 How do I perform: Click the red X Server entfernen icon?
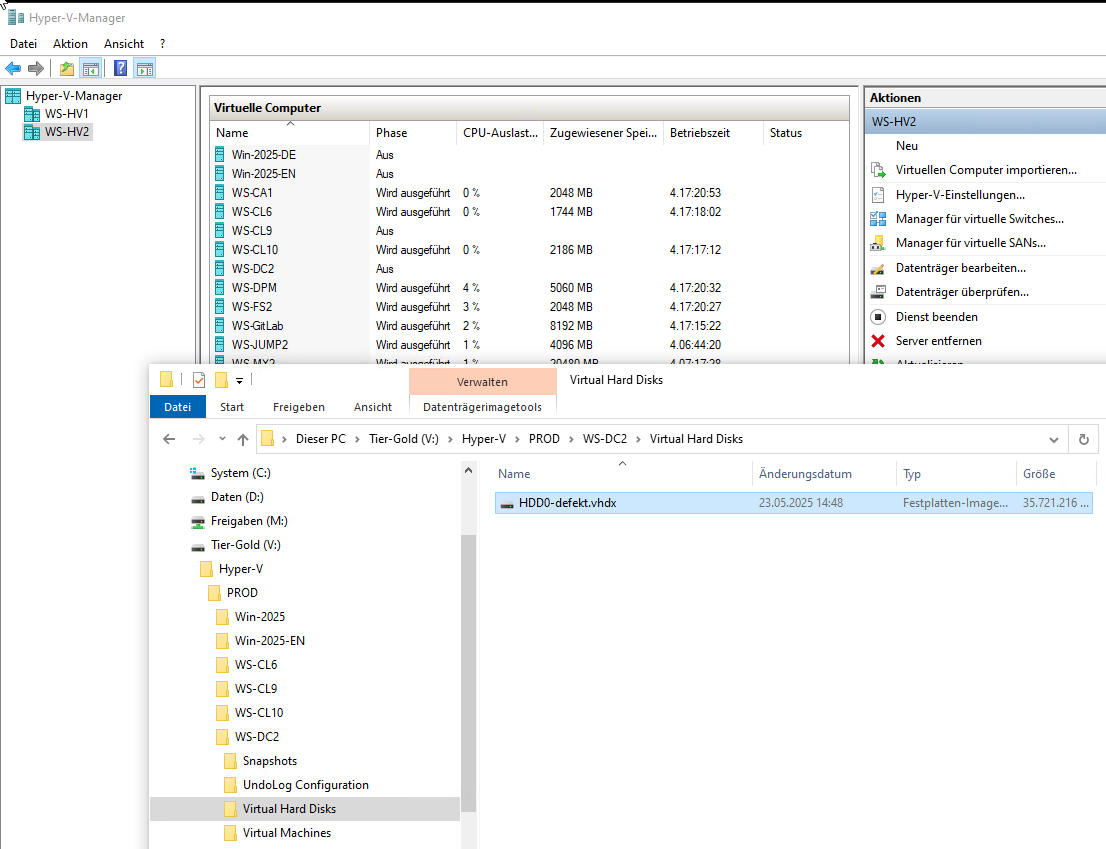click(x=878, y=341)
